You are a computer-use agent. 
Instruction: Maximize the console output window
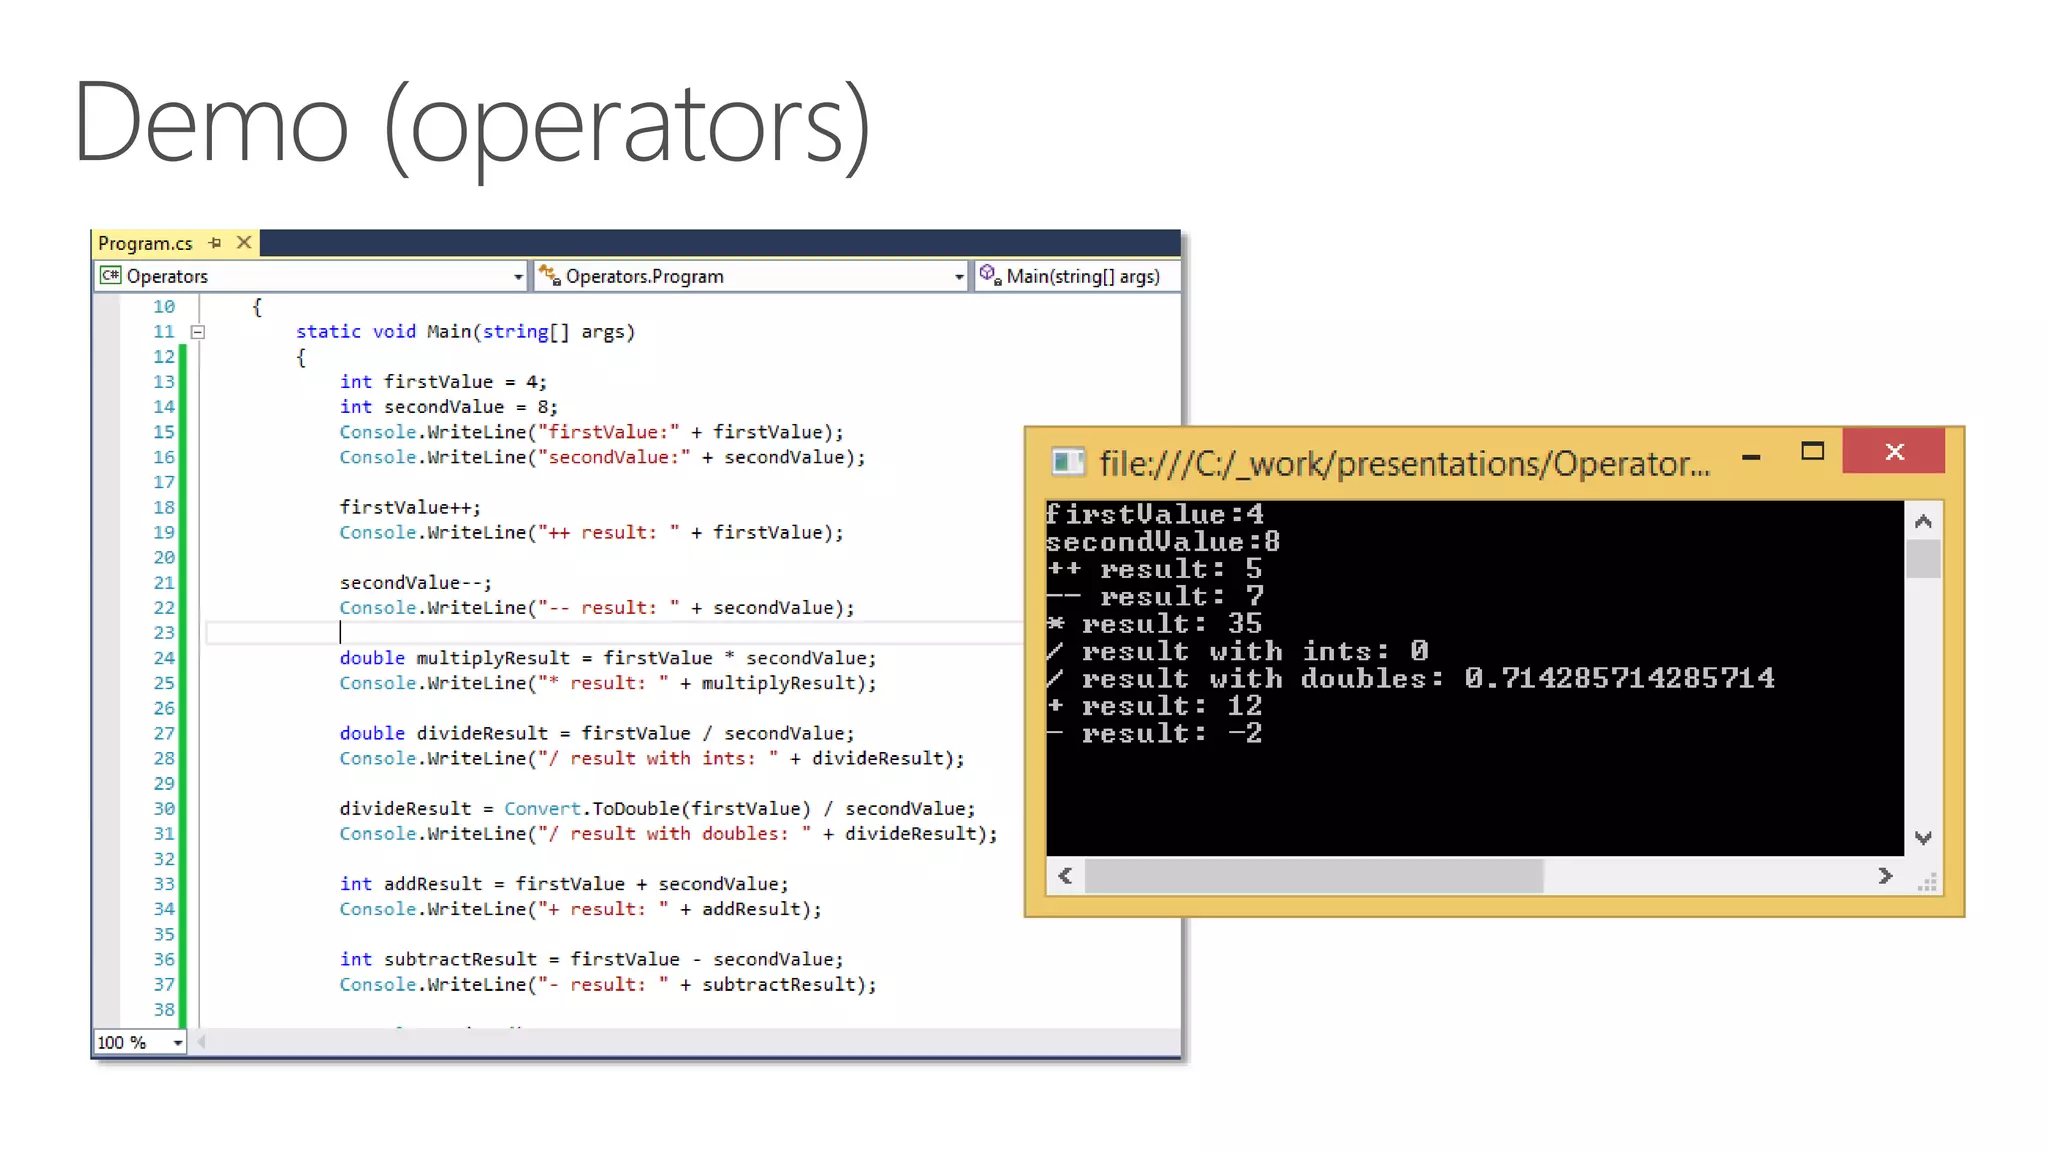coord(1812,452)
